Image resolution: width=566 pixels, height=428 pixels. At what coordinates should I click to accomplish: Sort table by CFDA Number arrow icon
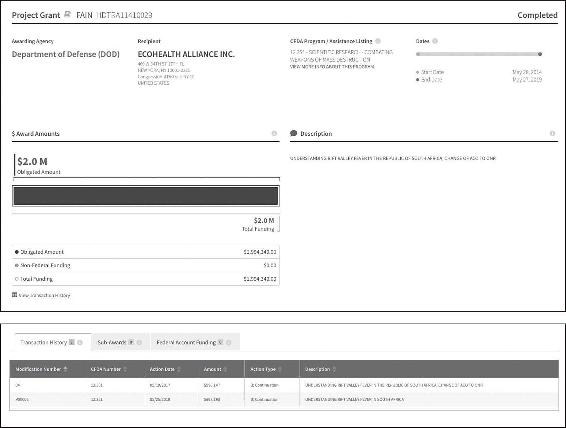(x=125, y=369)
